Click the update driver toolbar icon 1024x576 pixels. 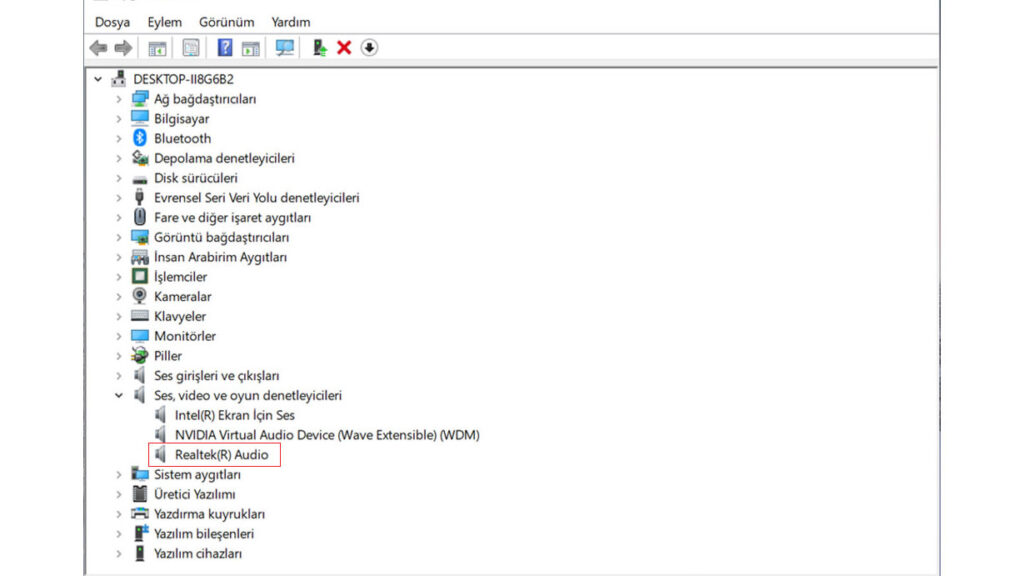pyautogui.click(x=319, y=48)
